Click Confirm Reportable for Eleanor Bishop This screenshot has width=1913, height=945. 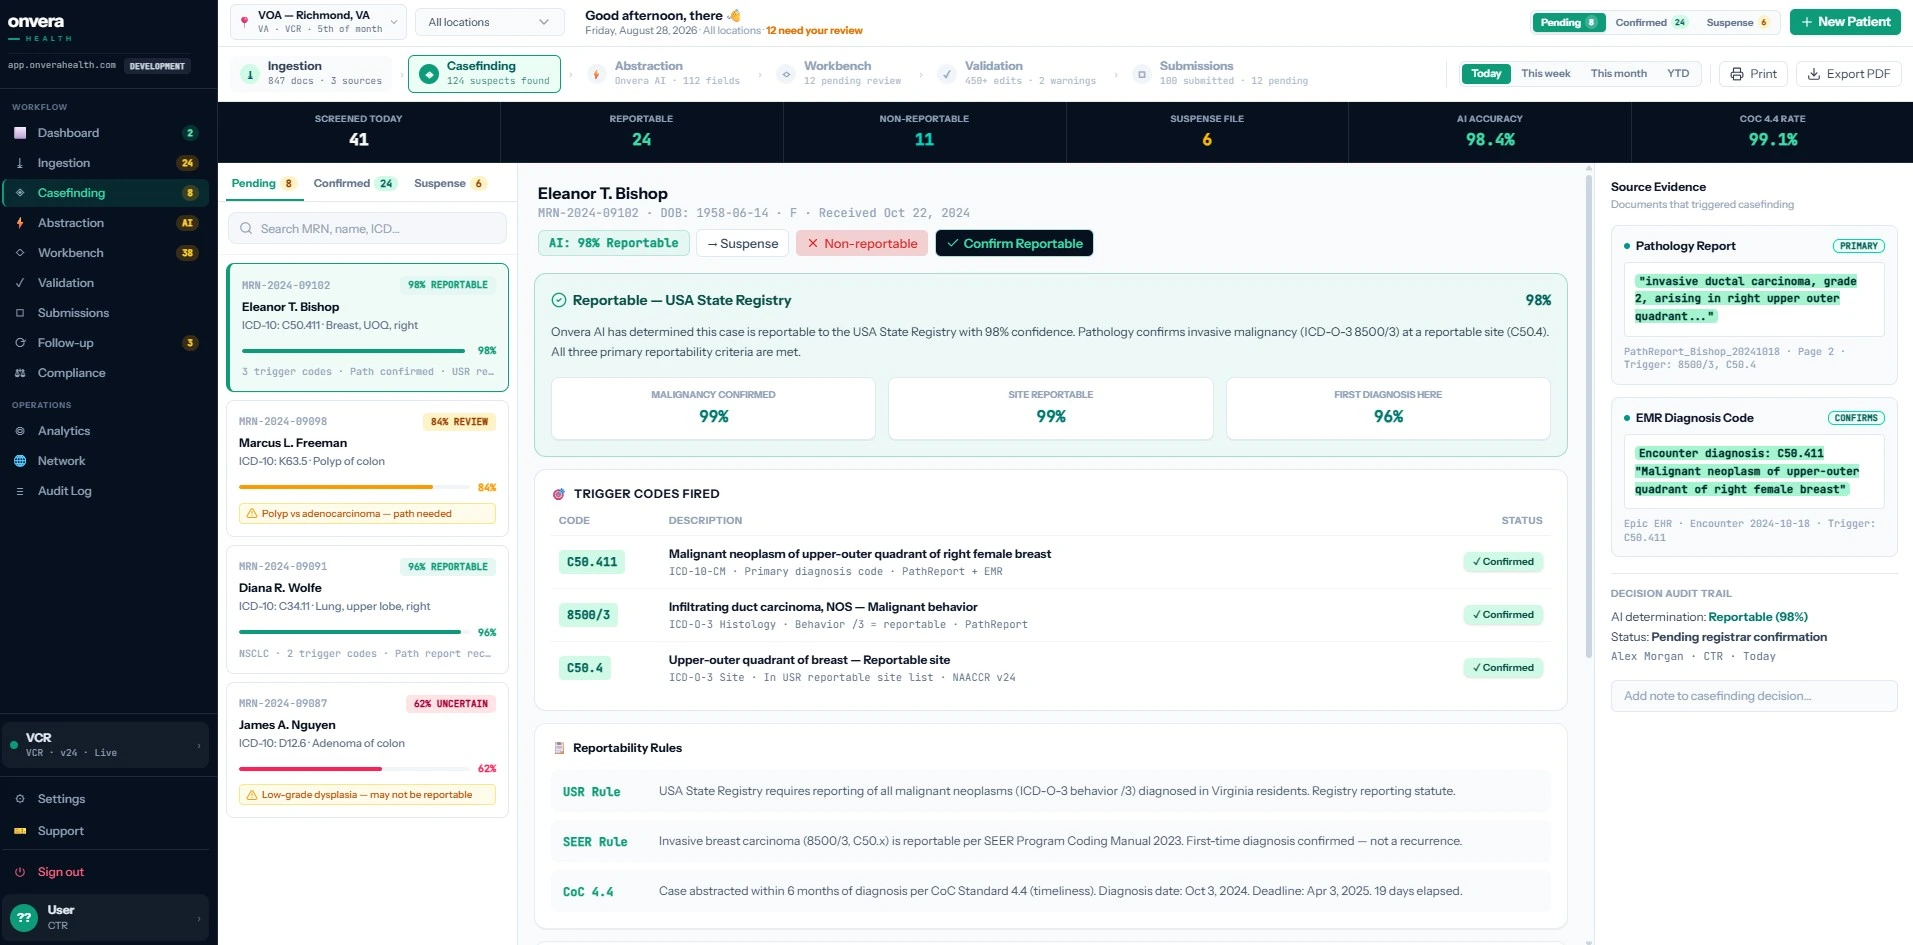point(1014,244)
